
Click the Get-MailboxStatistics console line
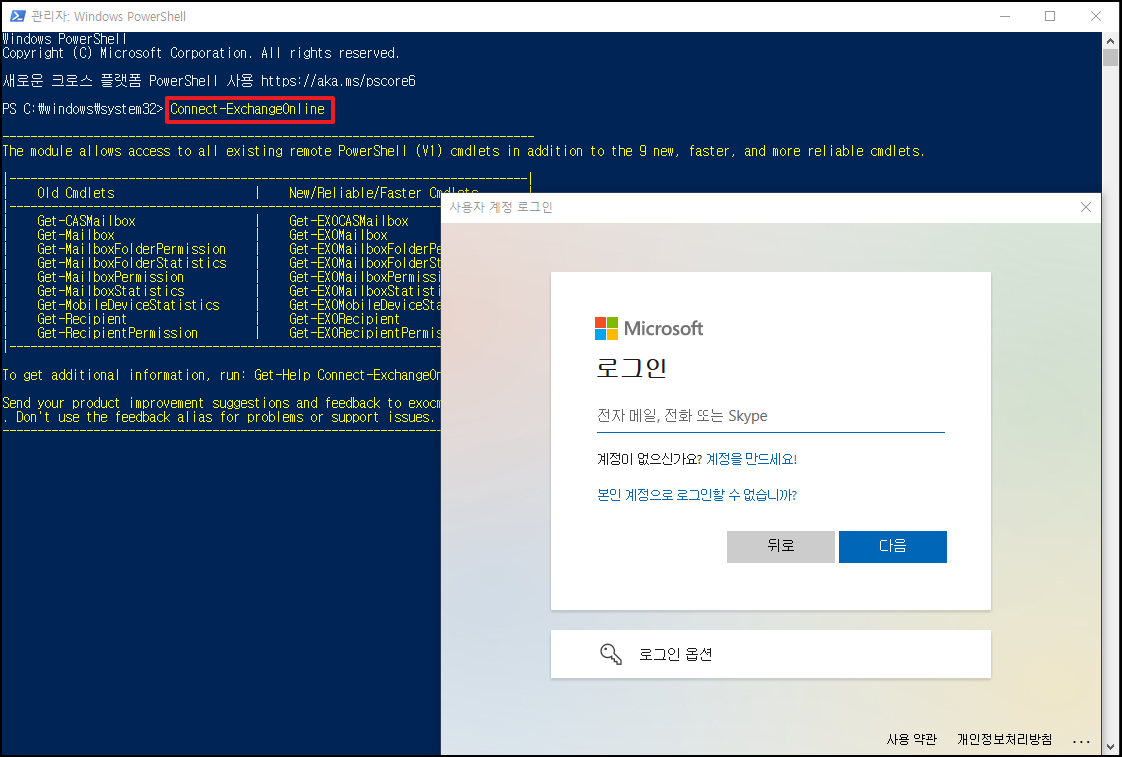point(111,291)
